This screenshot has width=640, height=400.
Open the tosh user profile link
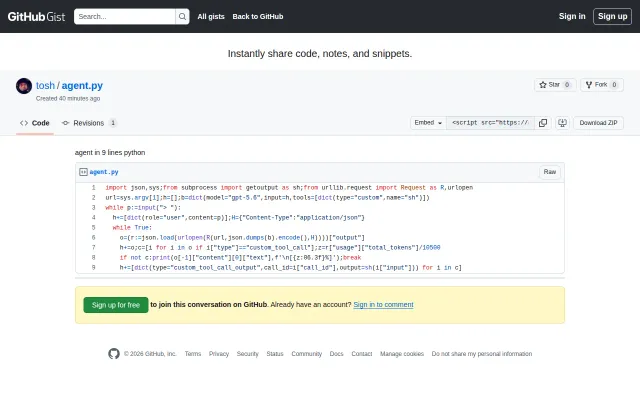pos(45,86)
